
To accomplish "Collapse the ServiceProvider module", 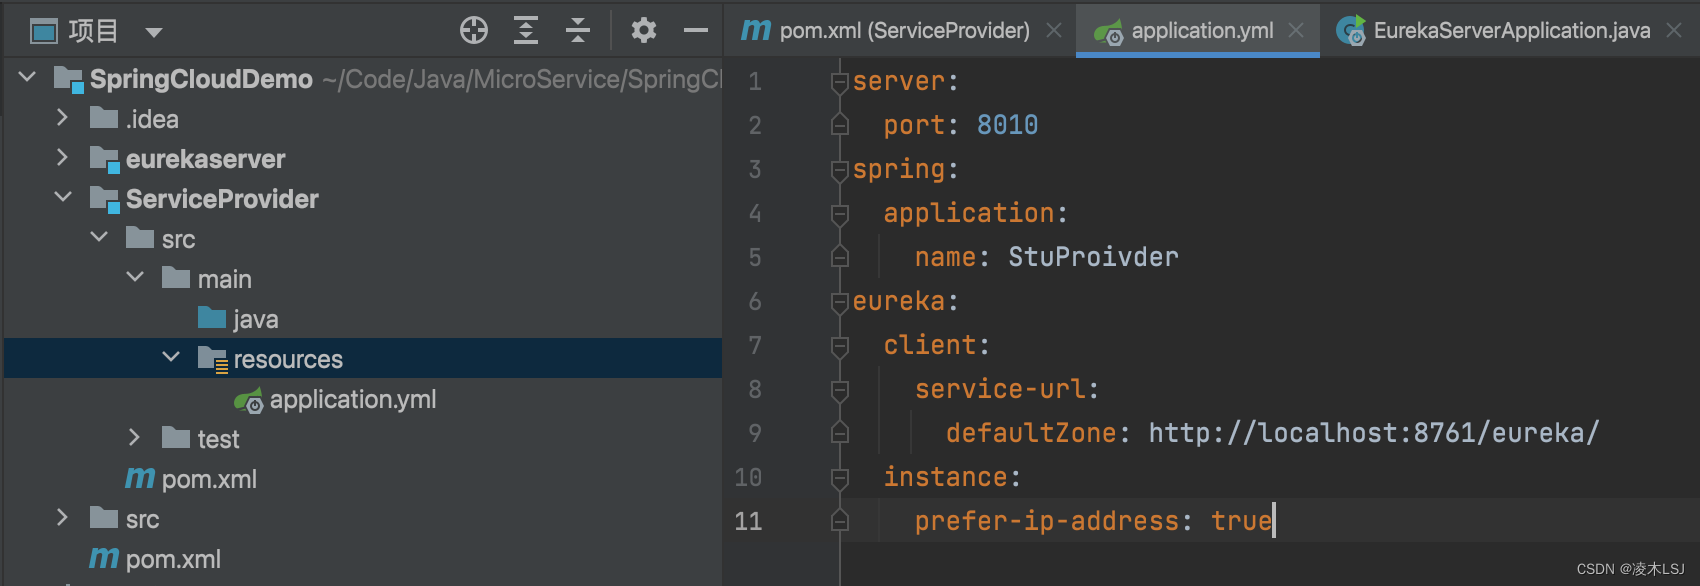I will tap(63, 197).
